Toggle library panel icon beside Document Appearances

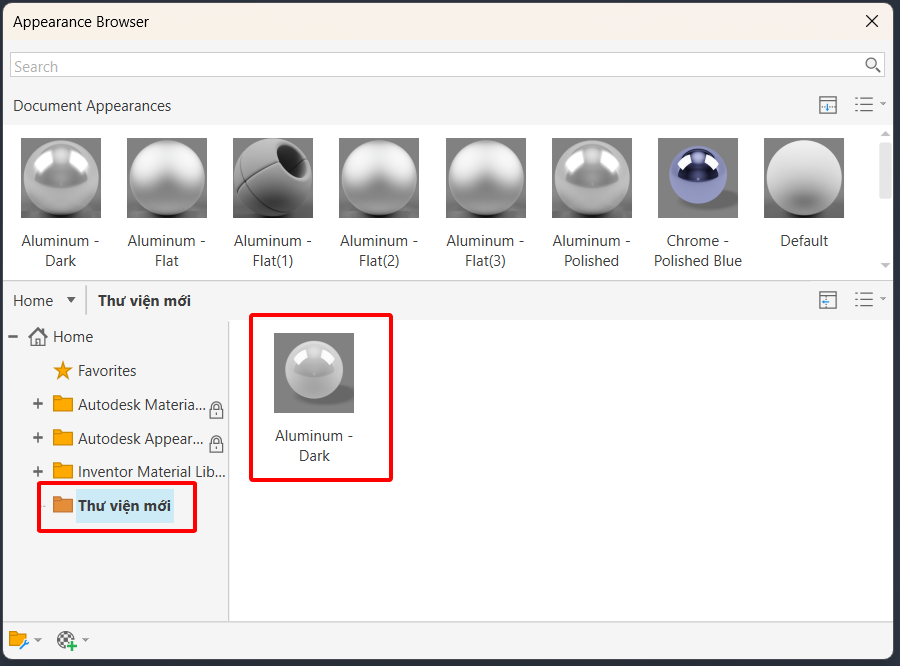click(828, 105)
